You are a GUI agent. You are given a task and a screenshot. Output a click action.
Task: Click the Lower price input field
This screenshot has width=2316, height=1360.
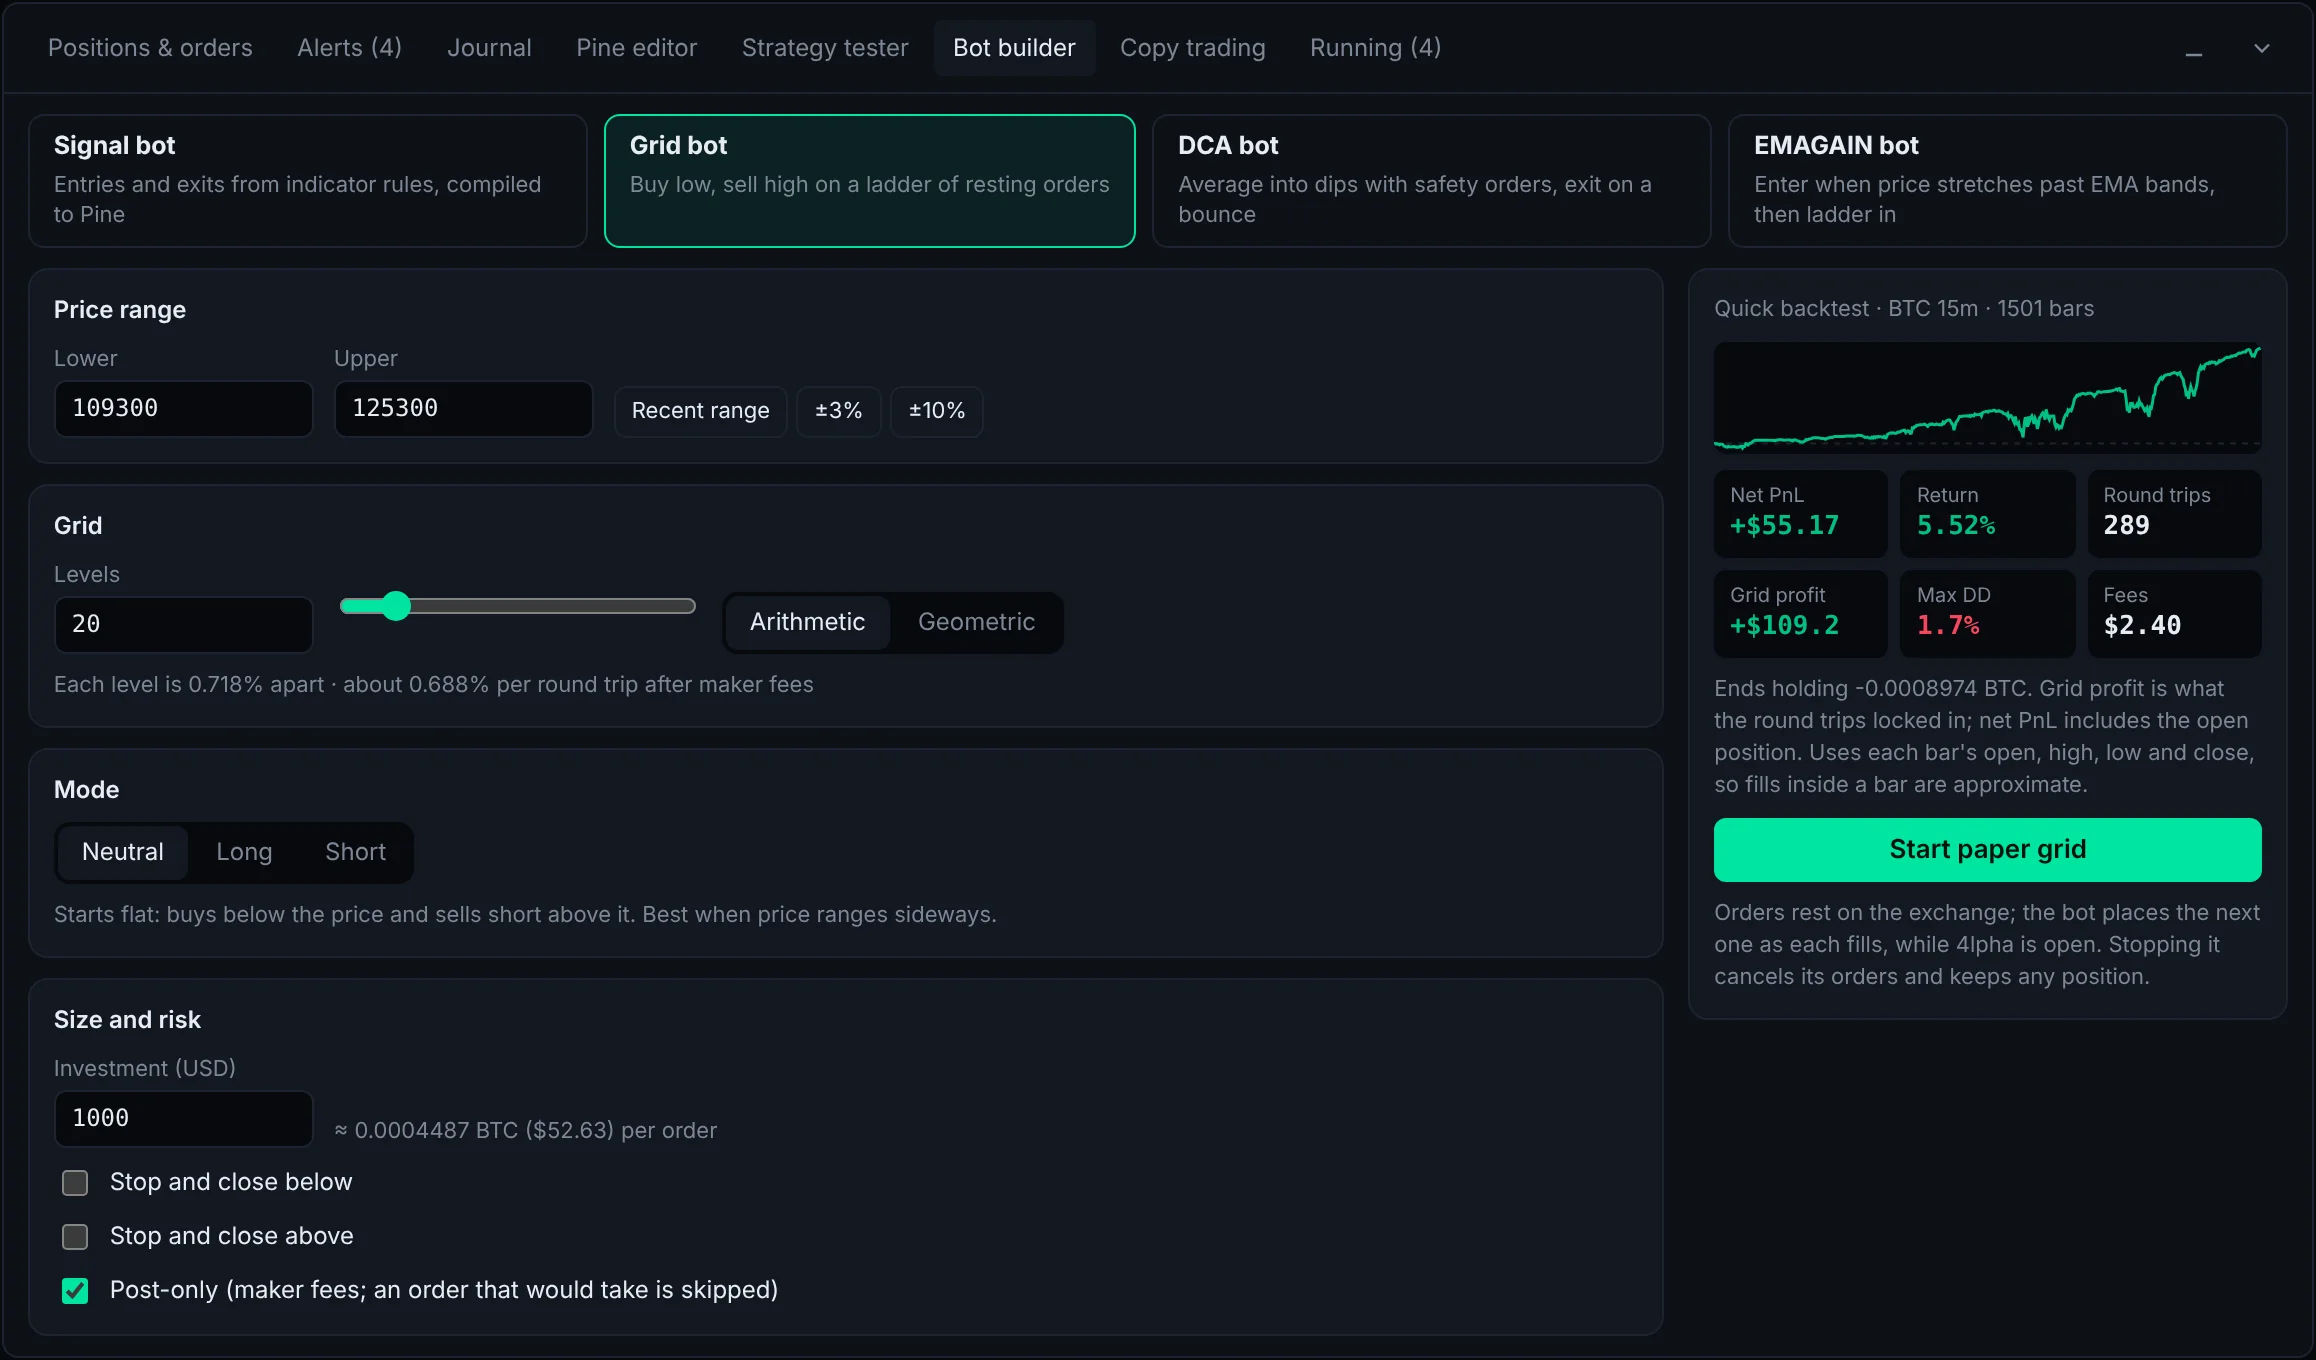[x=183, y=408]
